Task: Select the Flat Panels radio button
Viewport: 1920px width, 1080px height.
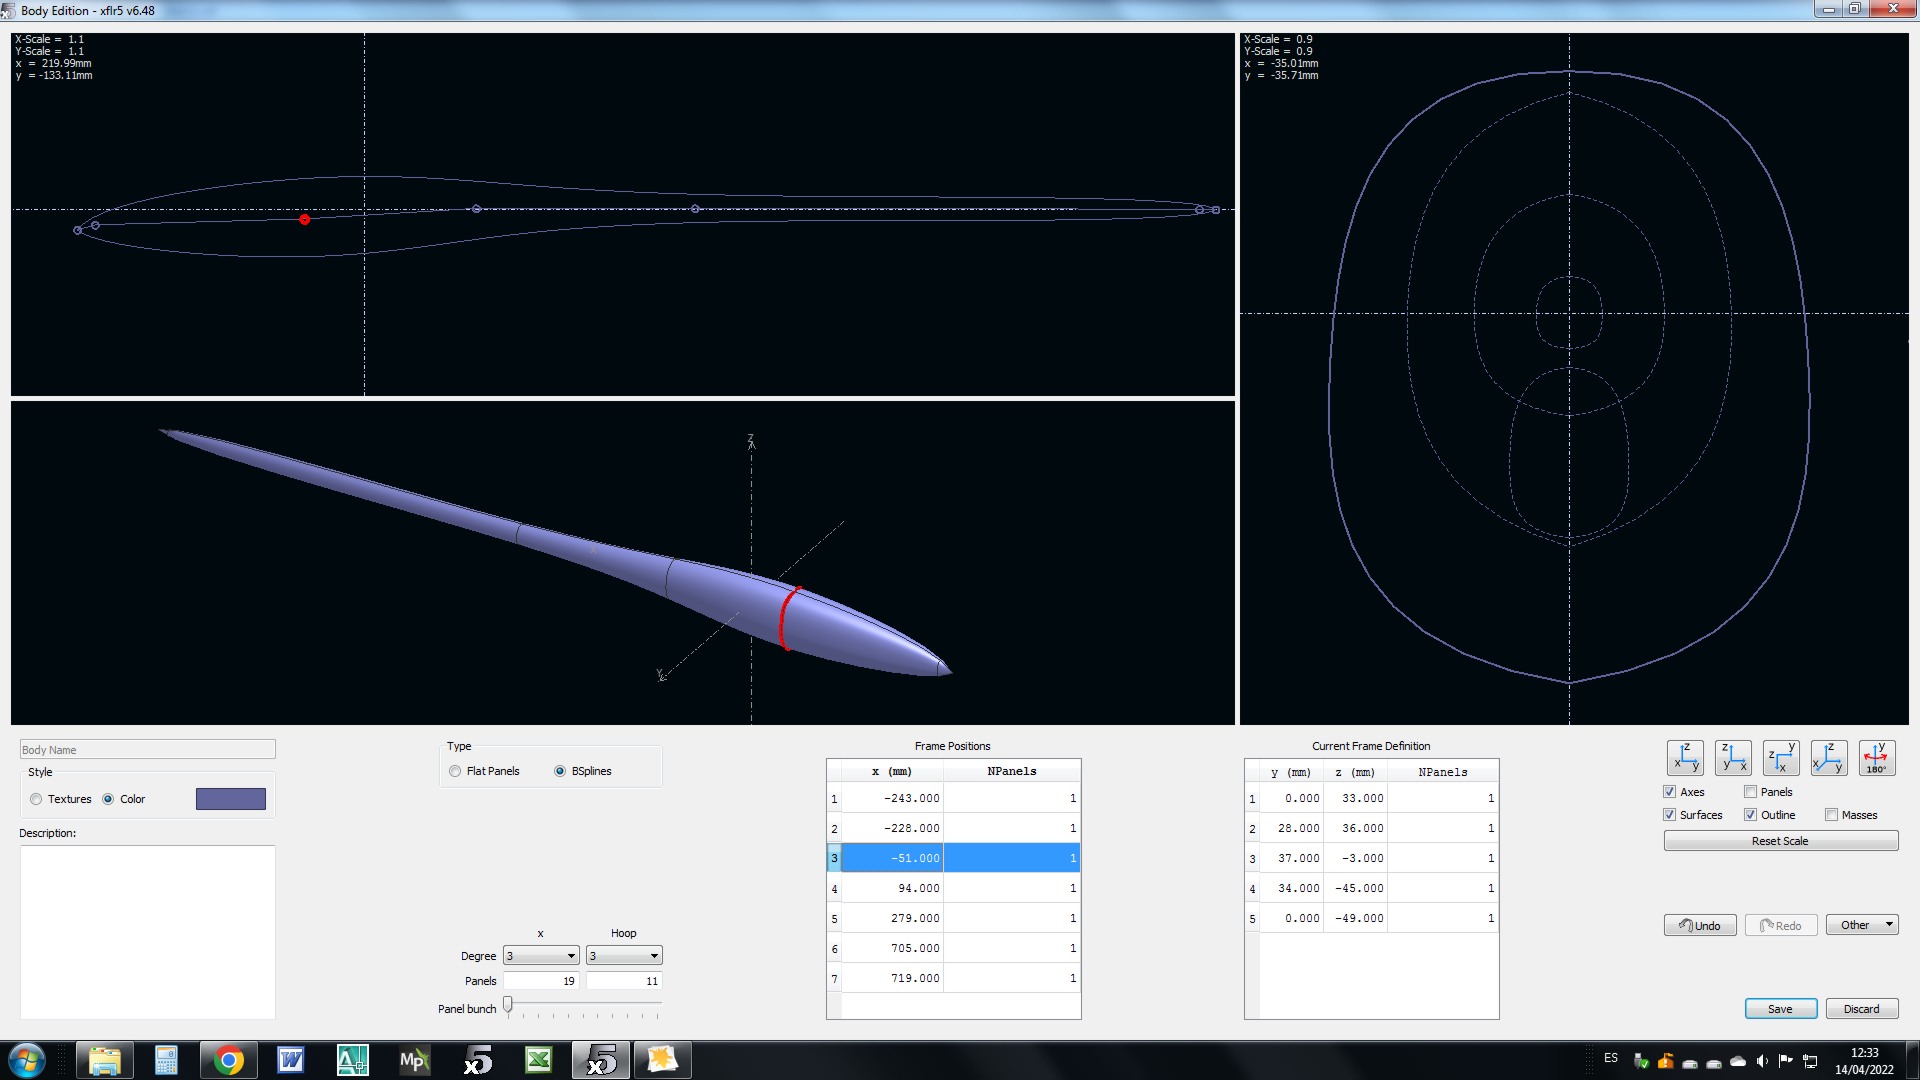Action: click(456, 771)
